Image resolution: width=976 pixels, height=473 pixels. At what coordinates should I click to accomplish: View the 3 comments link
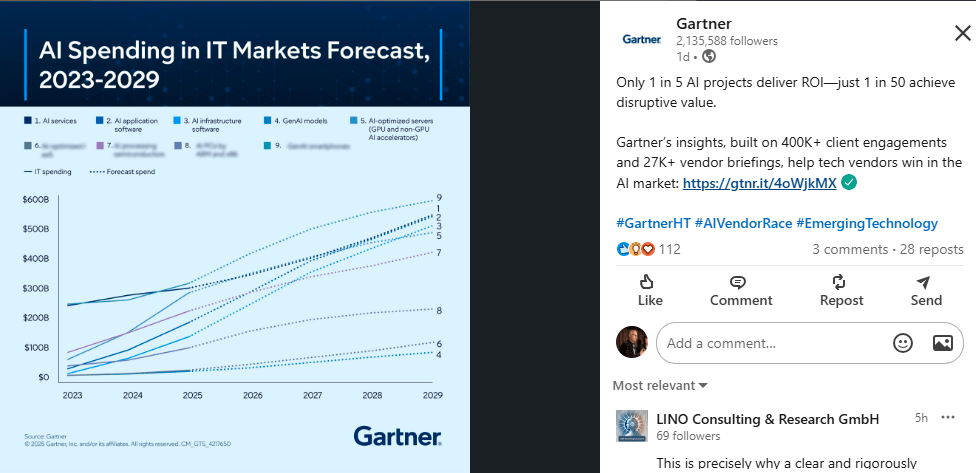(x=845, y=249)
